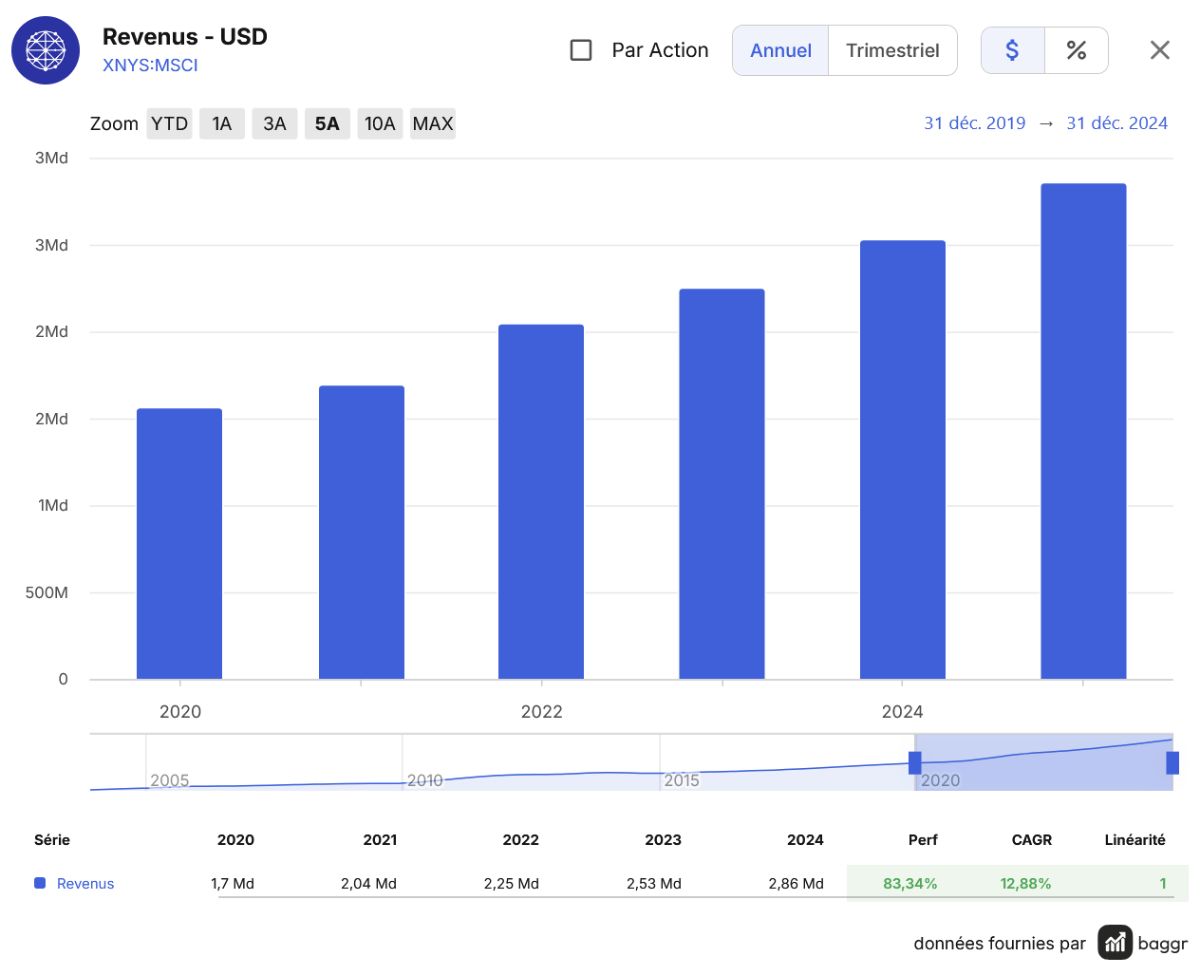Click the 500M y-axis label

[x=46, y=593]
